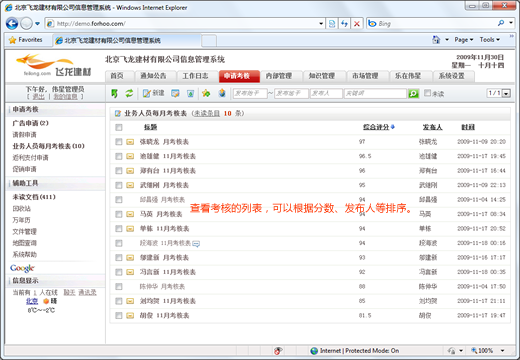Check the box for the score 95 row

pyautogui.click(x=119, y=185)
